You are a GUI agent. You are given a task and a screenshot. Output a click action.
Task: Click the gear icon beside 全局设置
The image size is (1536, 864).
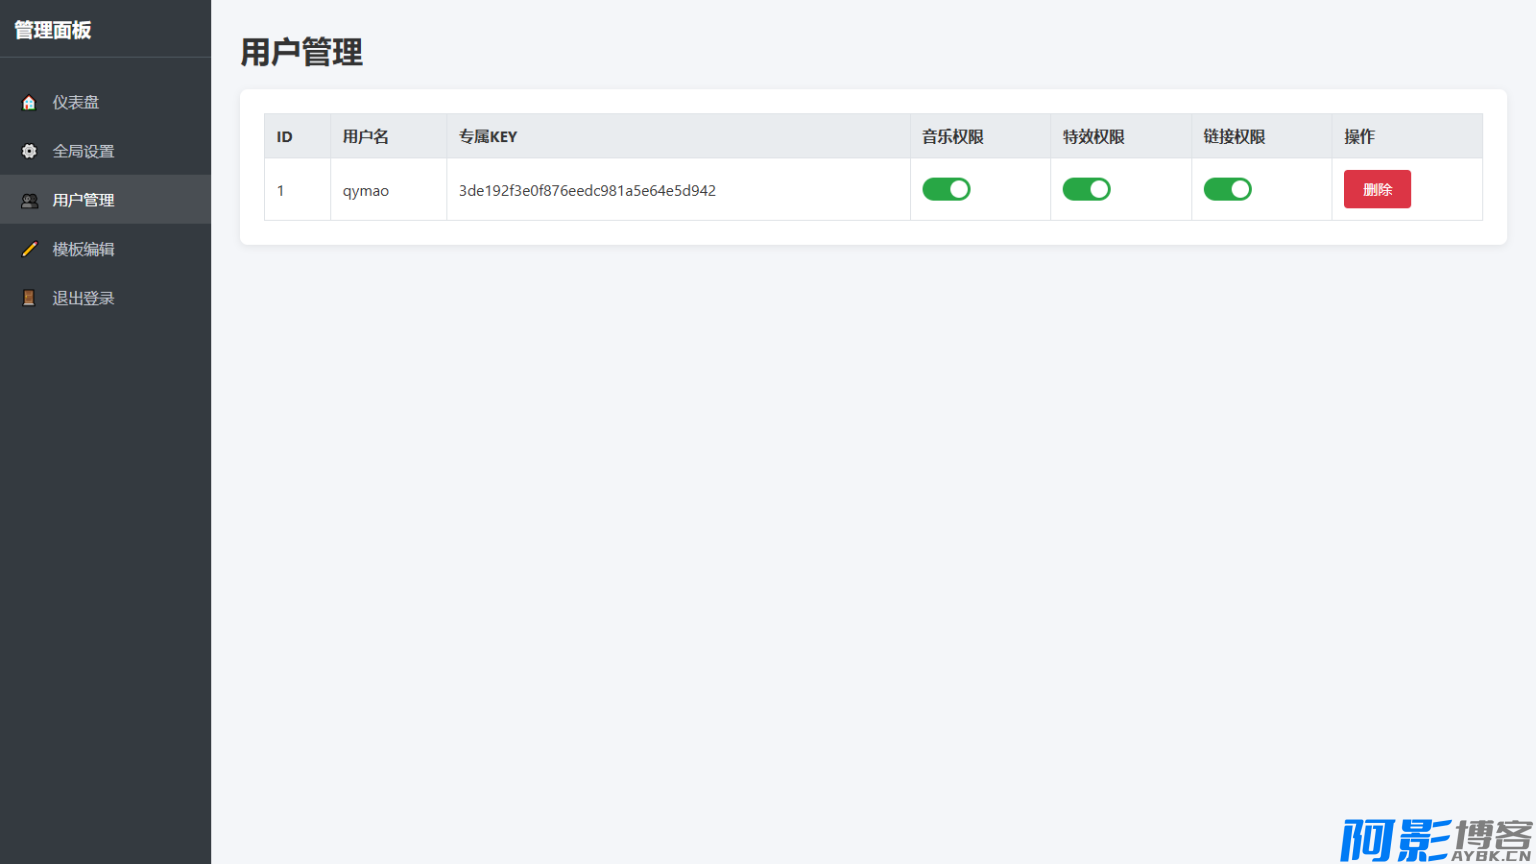click(x=29, y=151)
